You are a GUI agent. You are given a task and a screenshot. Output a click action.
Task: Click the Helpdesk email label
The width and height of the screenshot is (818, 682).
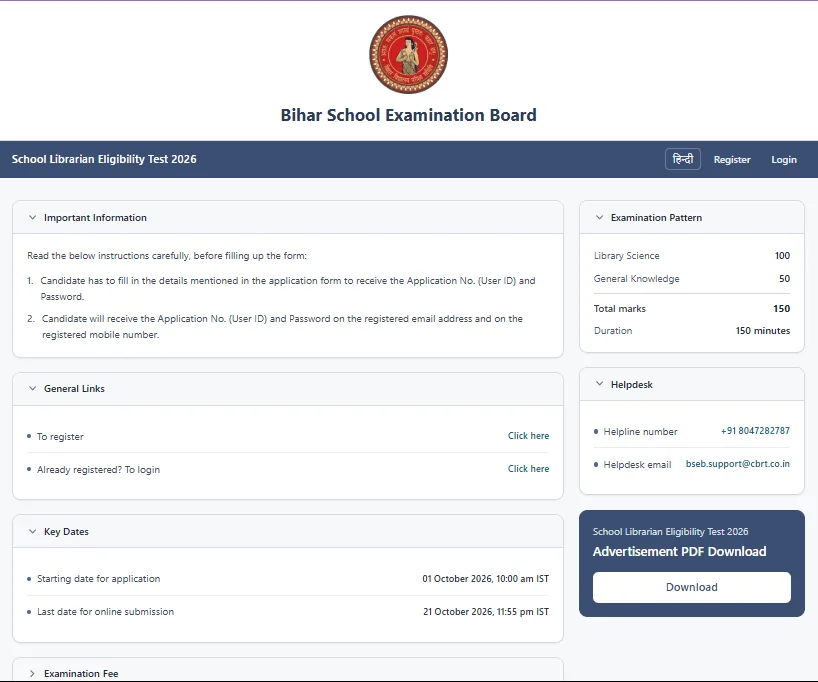pyautogui.click(x=637, y=464)
